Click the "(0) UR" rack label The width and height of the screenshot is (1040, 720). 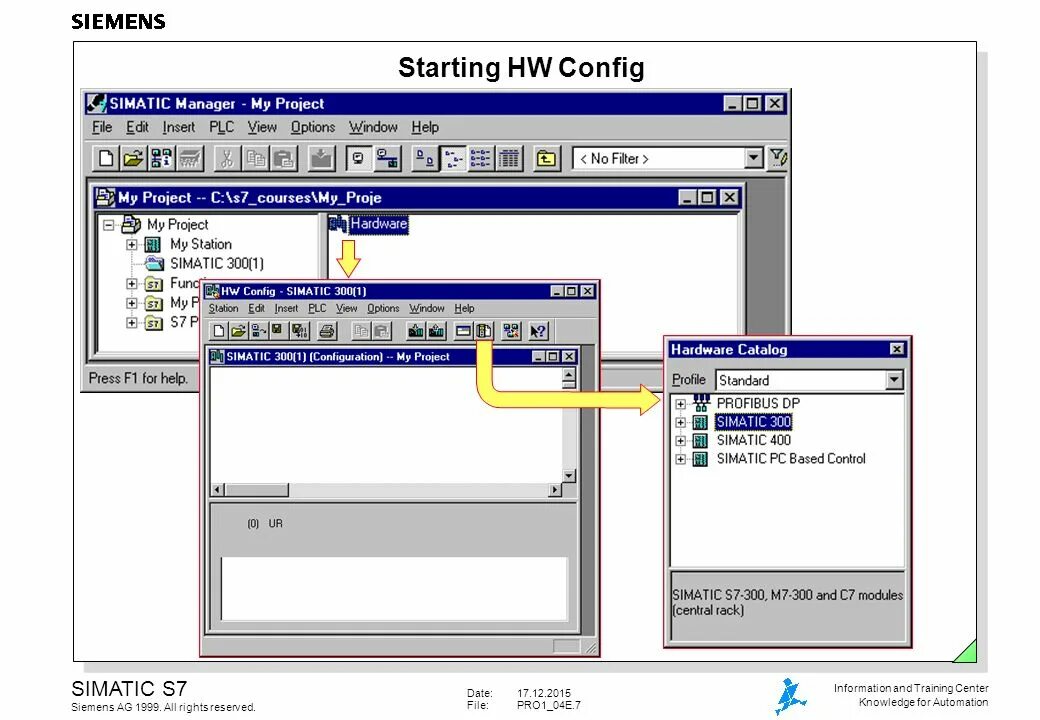(x=265, y=524)
